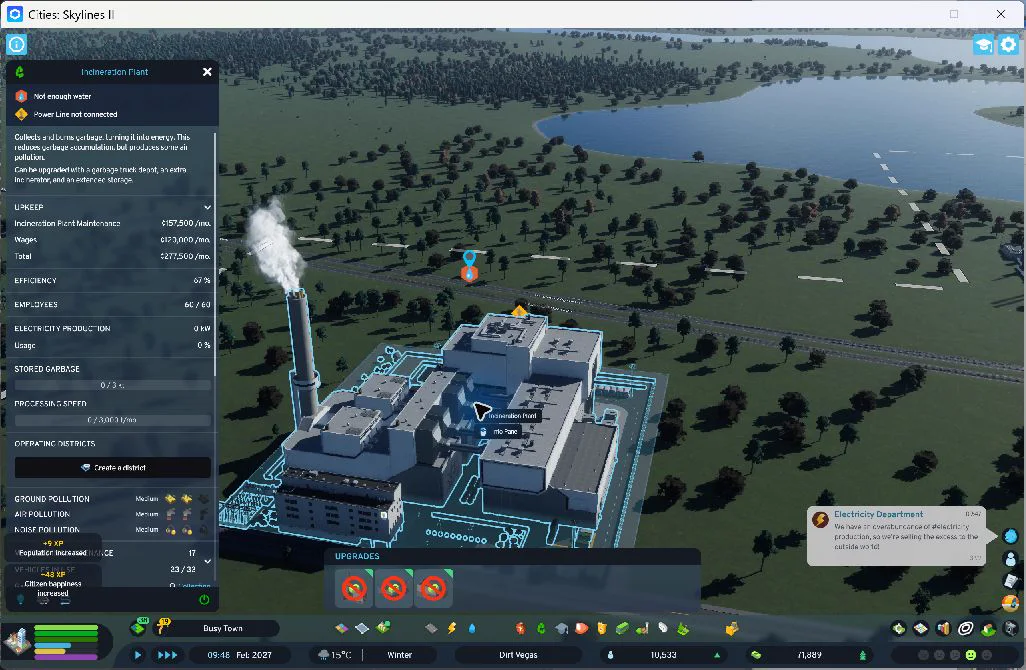
Task: Open the bottom-right economy icon
Action: [x=943, y=628]
